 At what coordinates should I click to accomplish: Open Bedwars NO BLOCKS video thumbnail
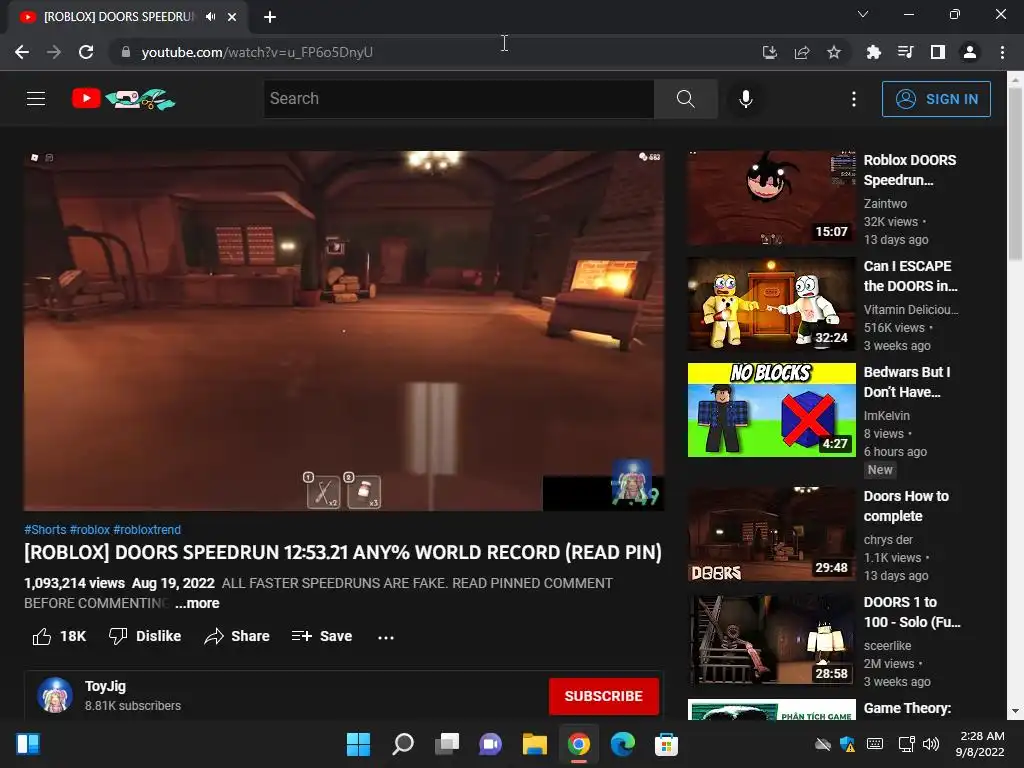771,410
